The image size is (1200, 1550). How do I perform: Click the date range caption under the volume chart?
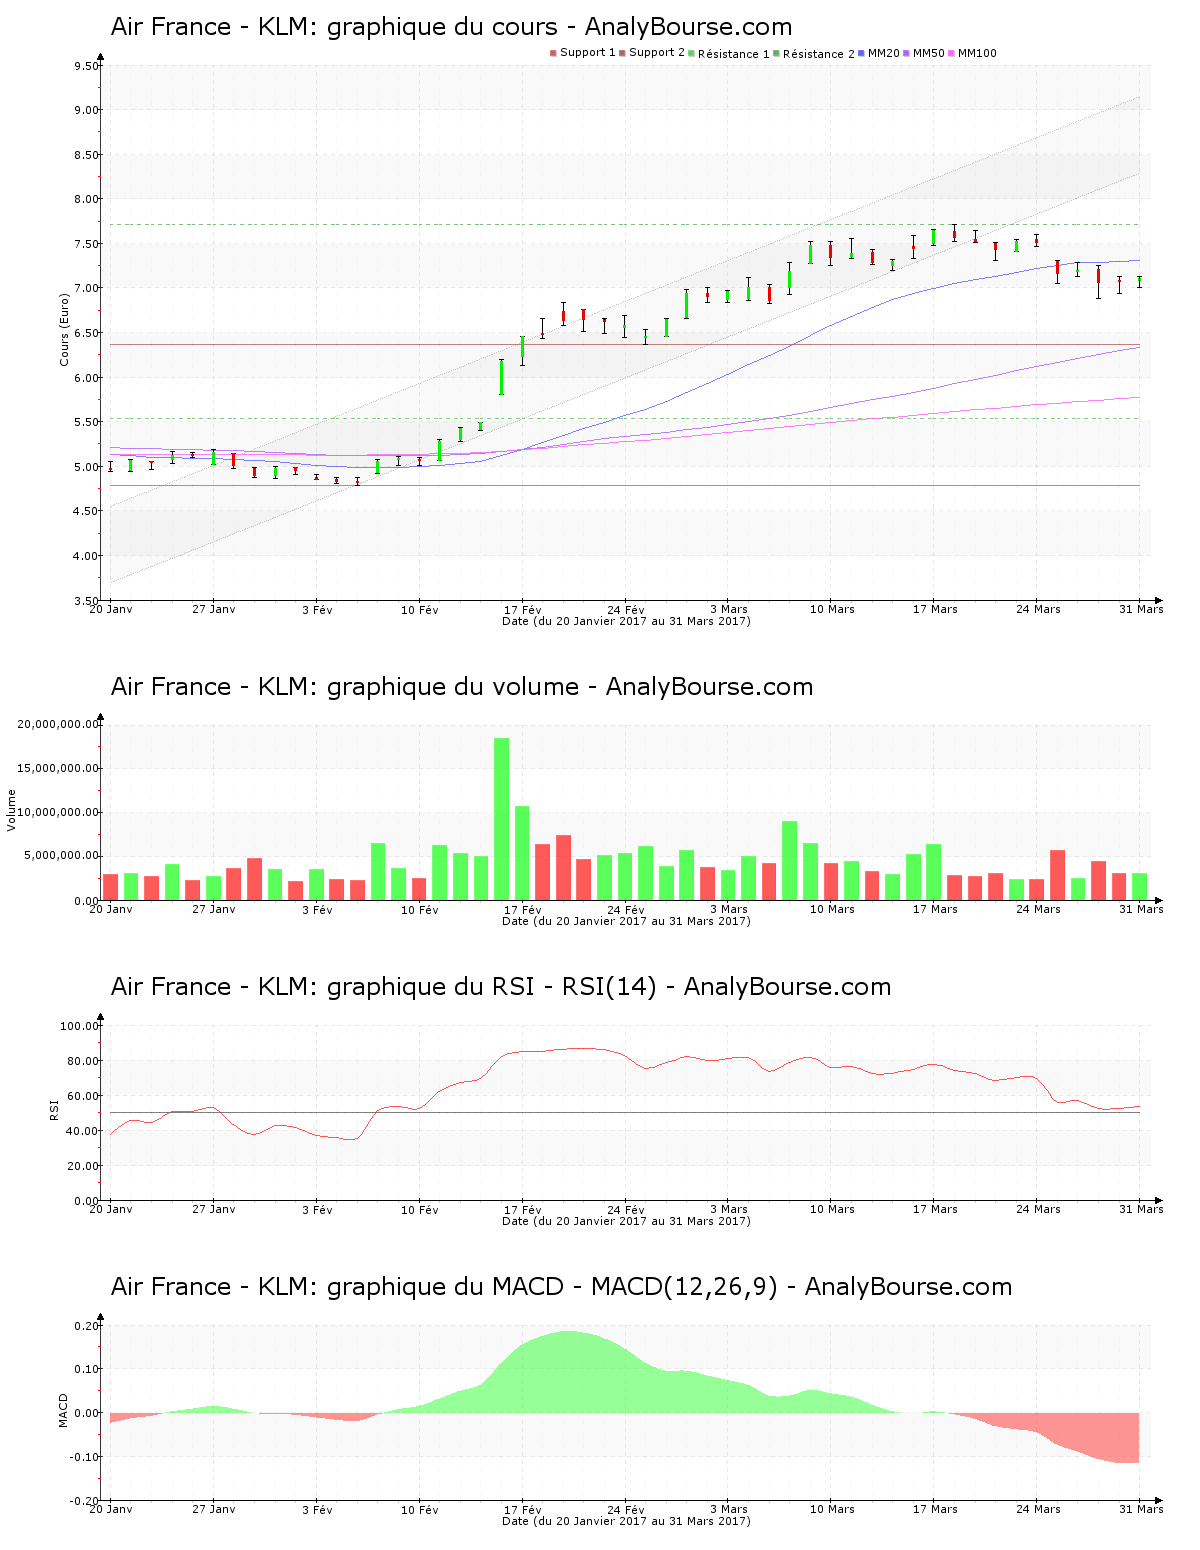point(626,921)
